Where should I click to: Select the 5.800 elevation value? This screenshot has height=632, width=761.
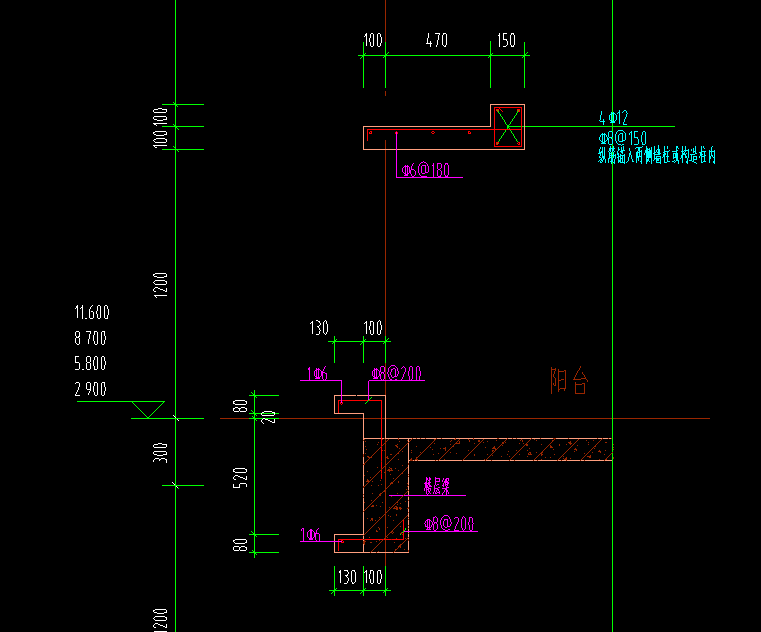[90, 363]
